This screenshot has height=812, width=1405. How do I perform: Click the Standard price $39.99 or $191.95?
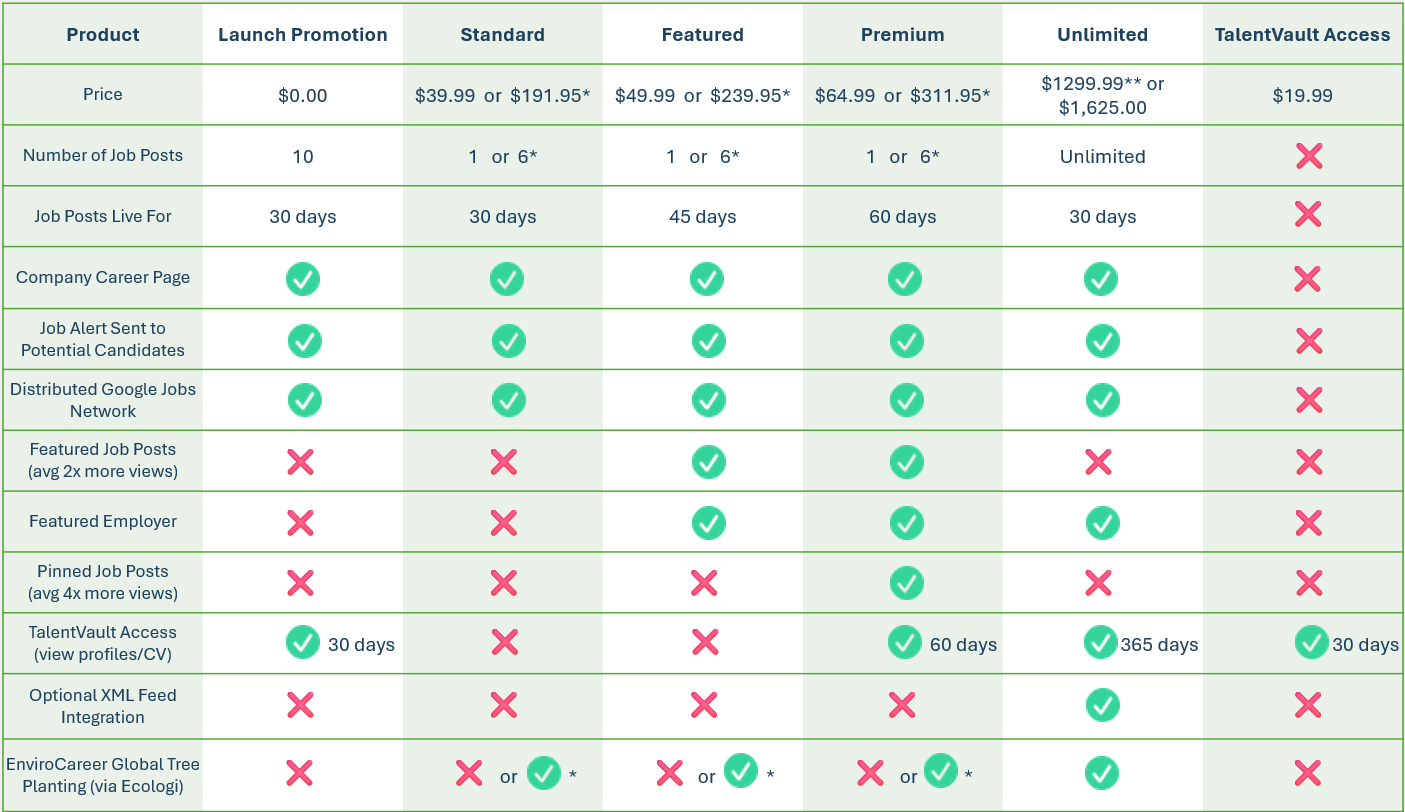[503, 95]
